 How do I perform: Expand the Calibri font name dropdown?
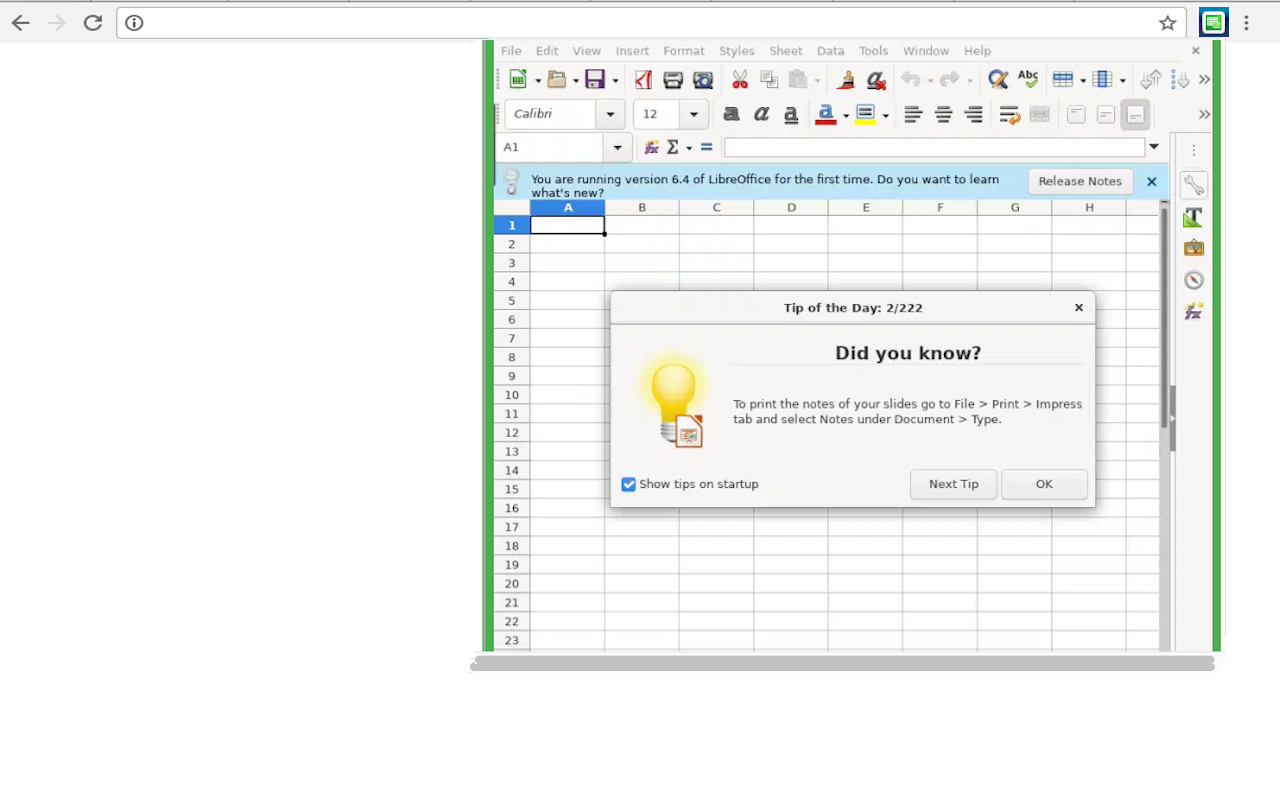coord(610,114)
